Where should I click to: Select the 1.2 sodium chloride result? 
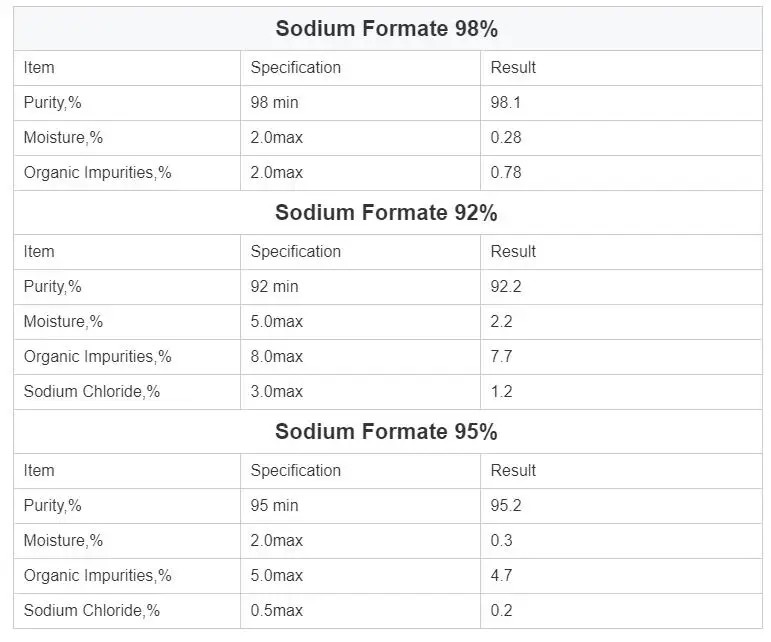[501, 392]
